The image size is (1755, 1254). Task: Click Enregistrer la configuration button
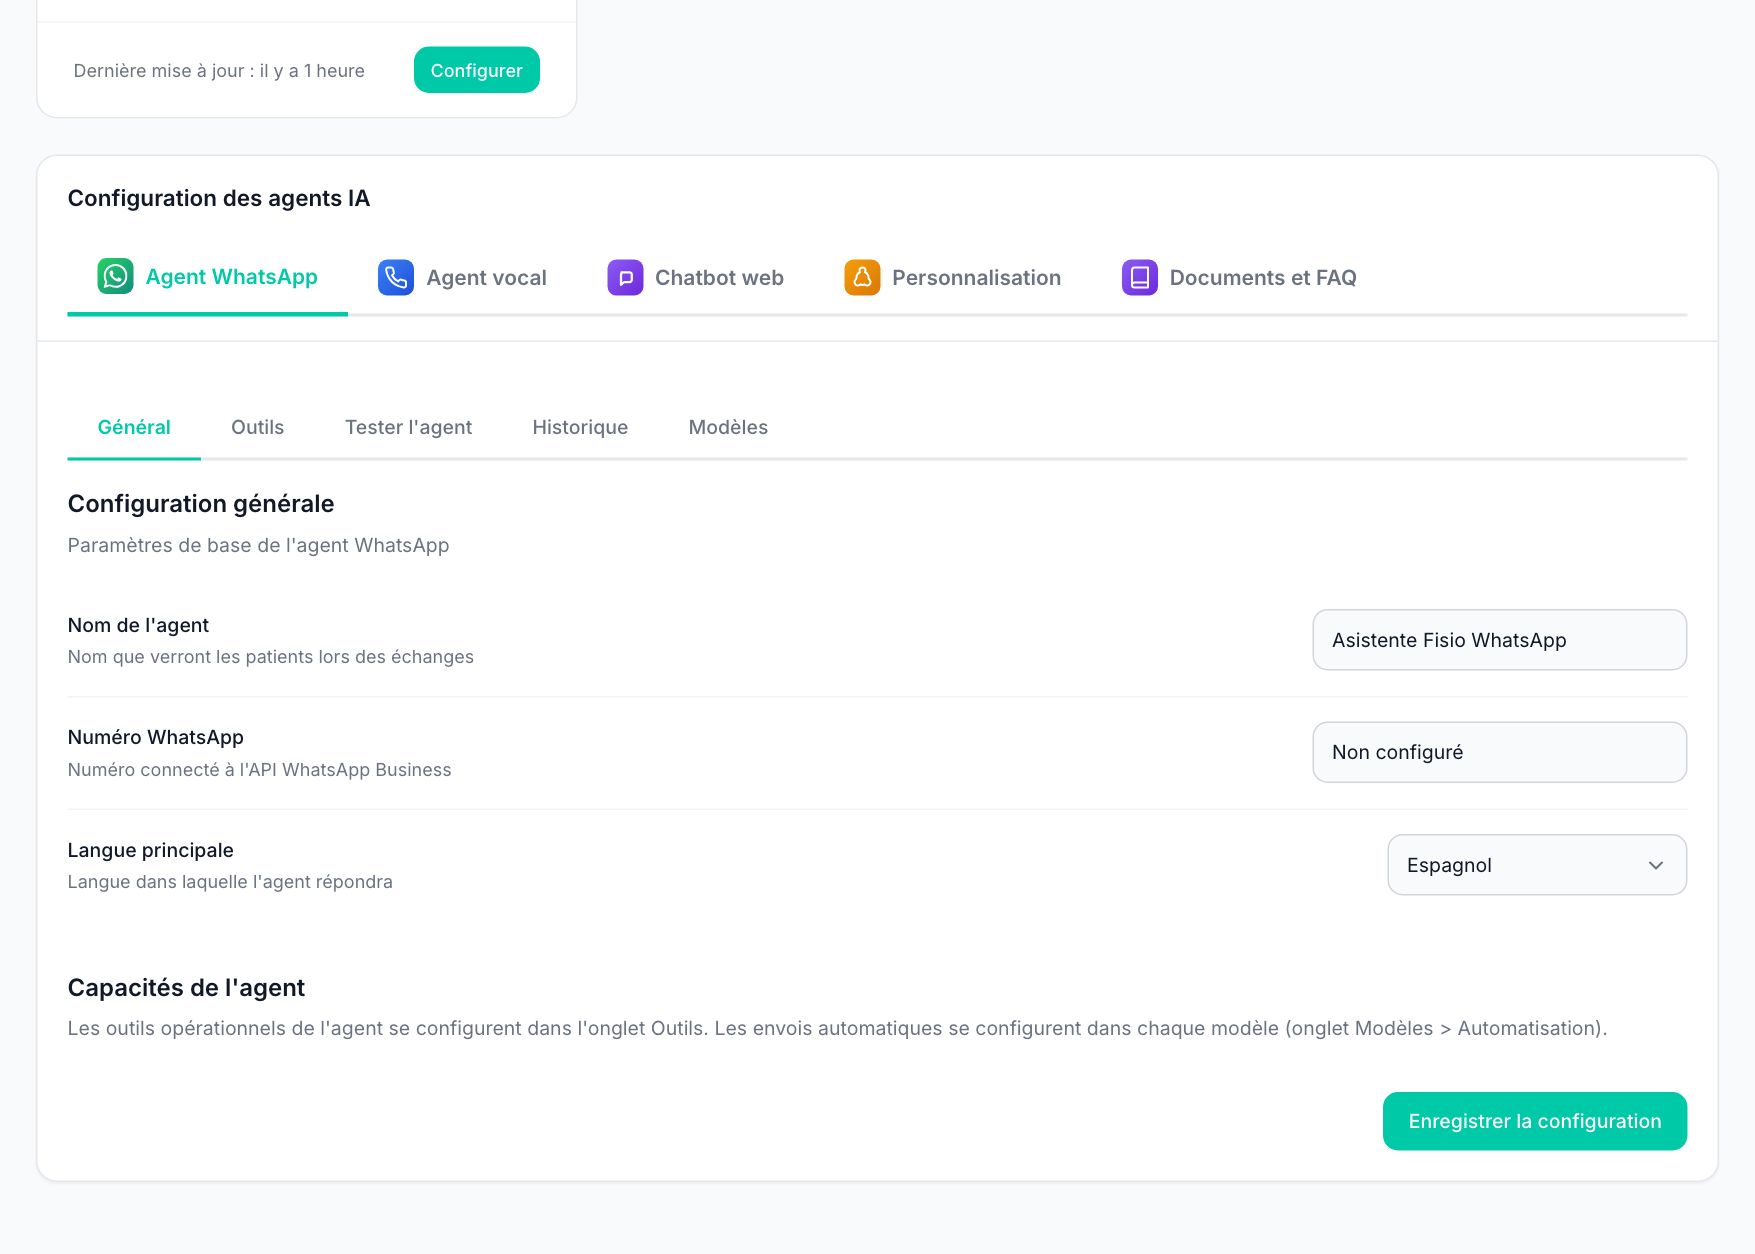(x=1535, y=1121)
